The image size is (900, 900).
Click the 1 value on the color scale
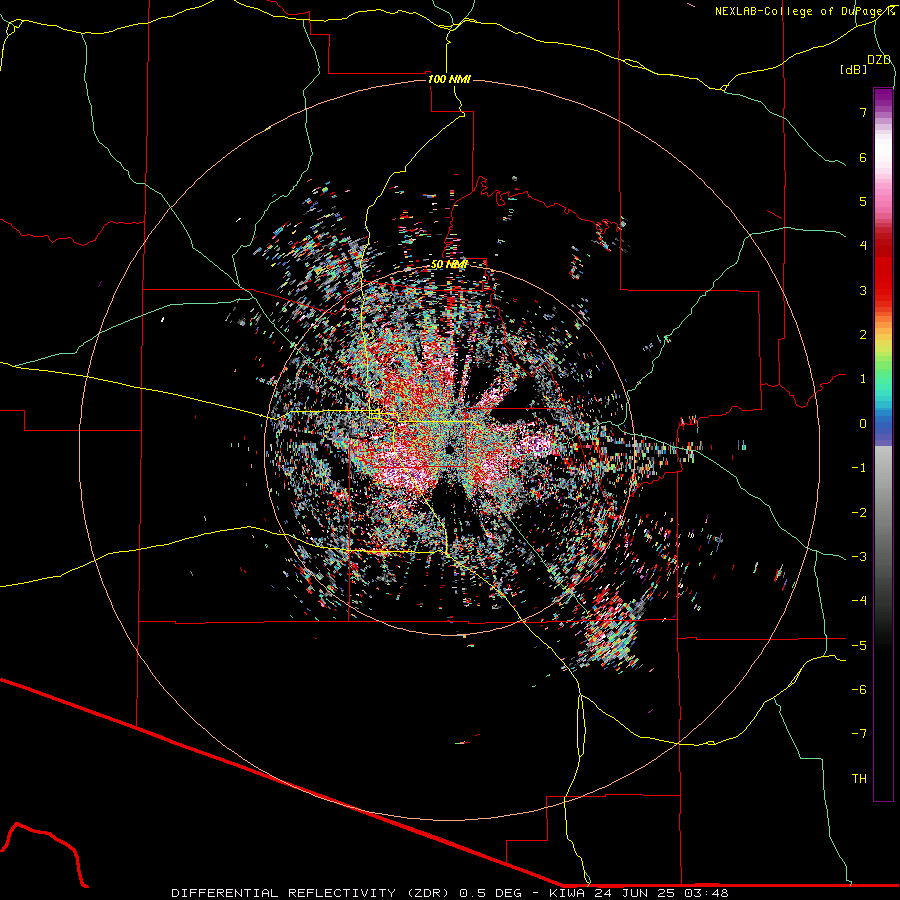click(863, 379)
